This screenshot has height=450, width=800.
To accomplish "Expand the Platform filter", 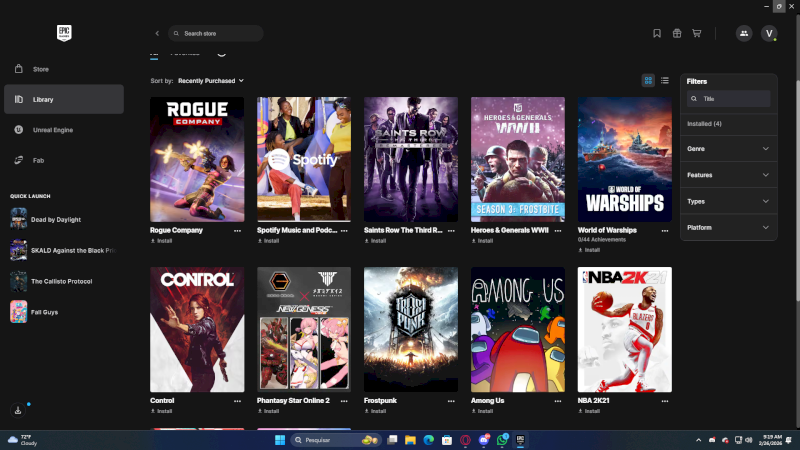I will [729, 228].
